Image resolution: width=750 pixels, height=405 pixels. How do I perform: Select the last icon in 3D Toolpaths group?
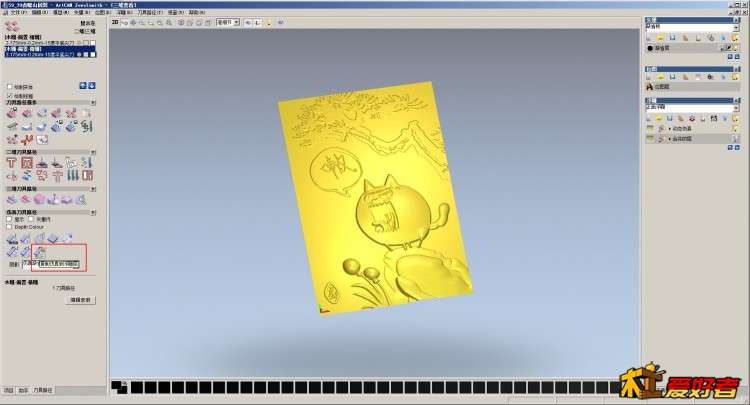(x=81, y=199)
